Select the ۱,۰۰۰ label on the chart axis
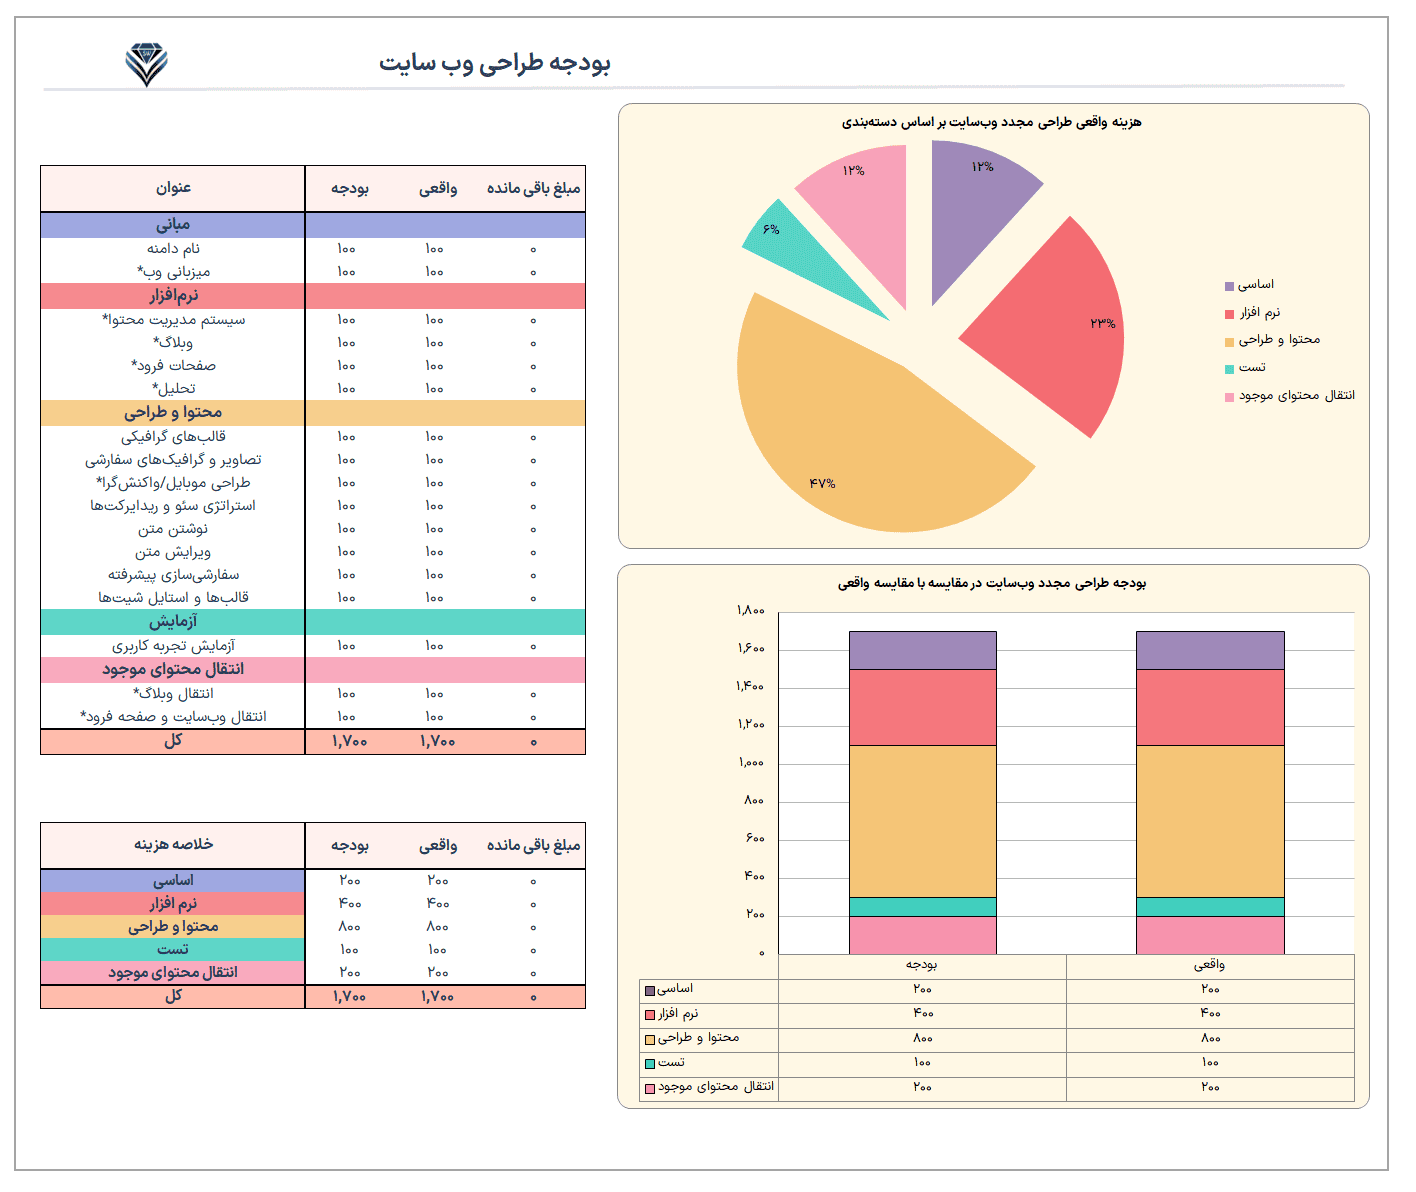The image size is (1416, 1192). click(x=751, y=762)
